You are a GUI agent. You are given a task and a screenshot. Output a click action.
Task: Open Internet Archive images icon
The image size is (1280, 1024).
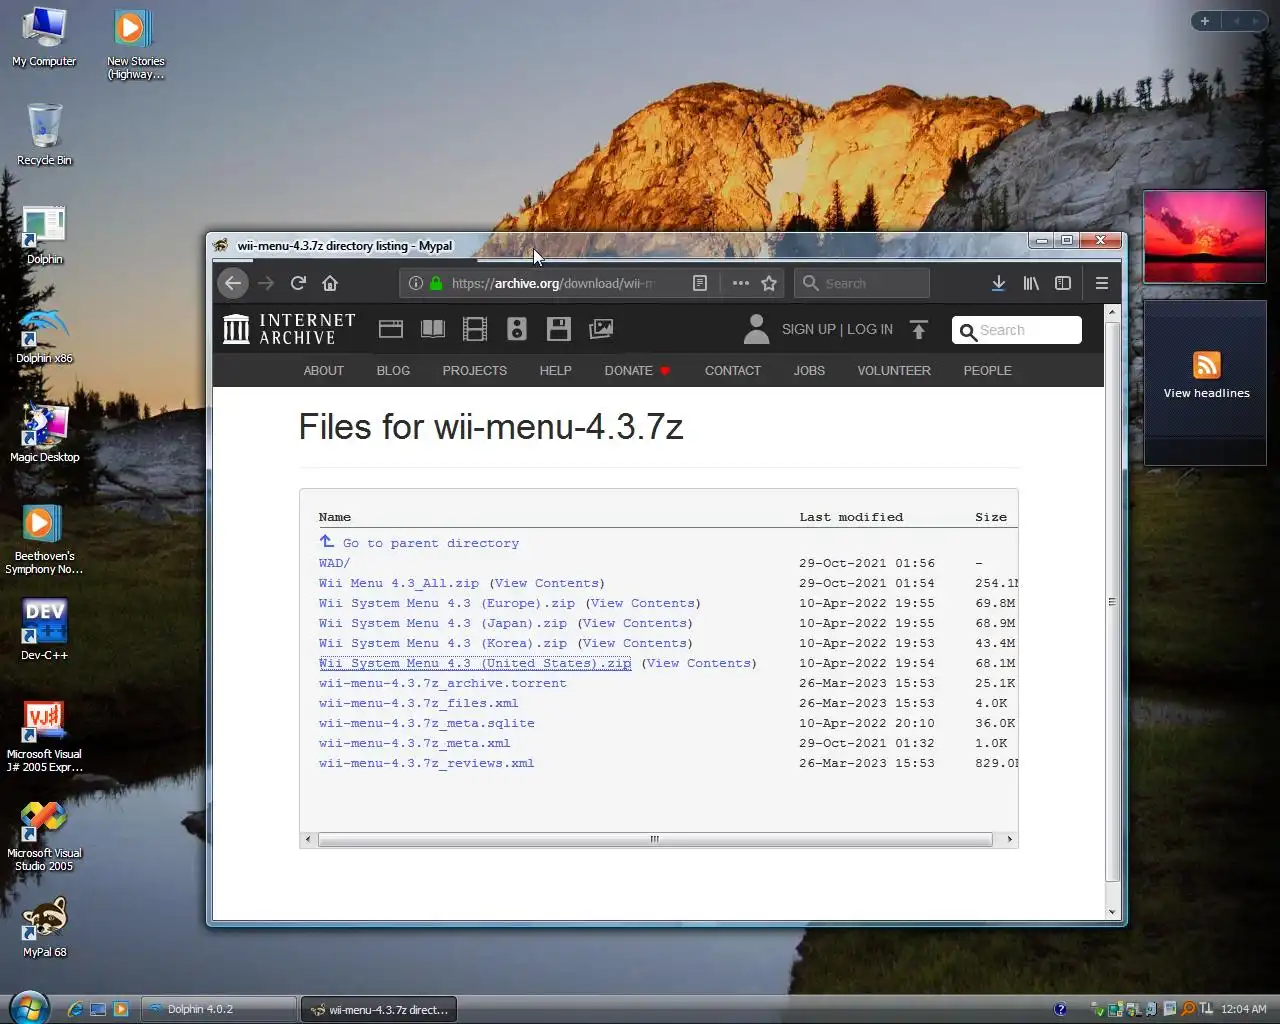click(601, 329)
